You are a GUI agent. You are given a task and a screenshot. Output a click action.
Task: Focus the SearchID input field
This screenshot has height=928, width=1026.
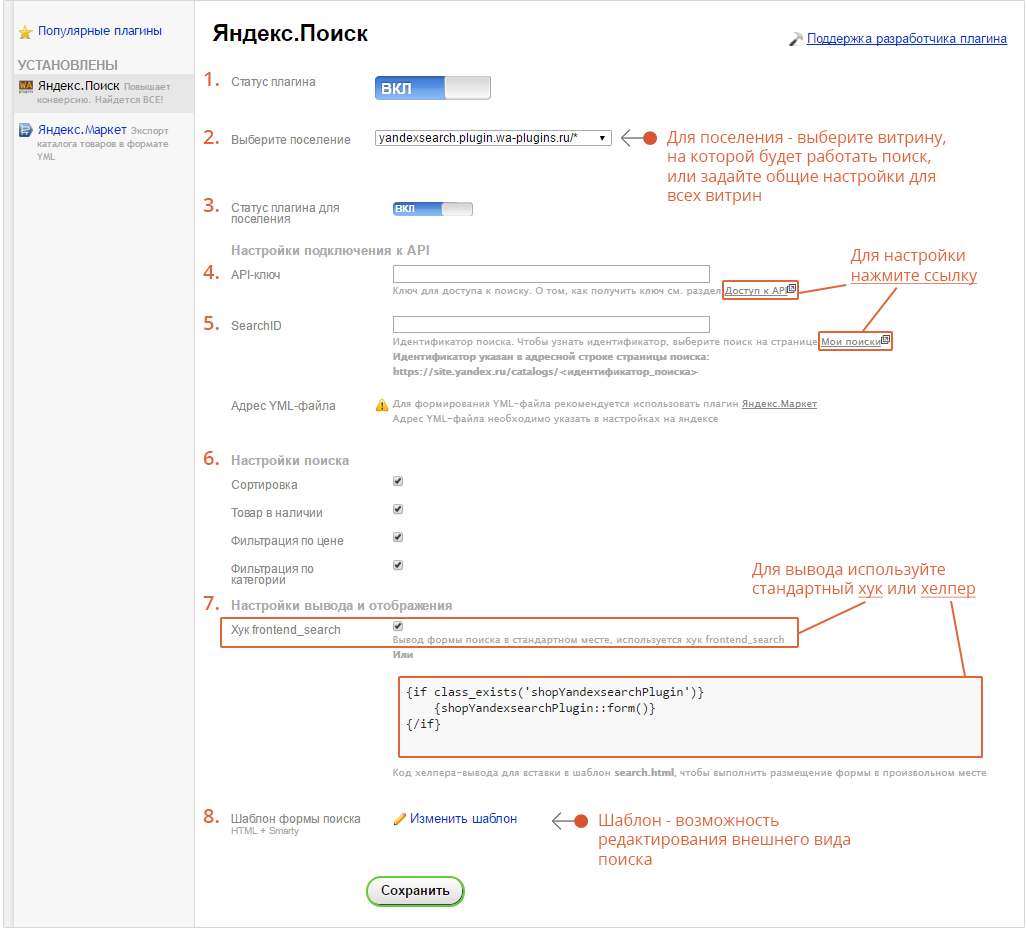click(x=551, y=324)
